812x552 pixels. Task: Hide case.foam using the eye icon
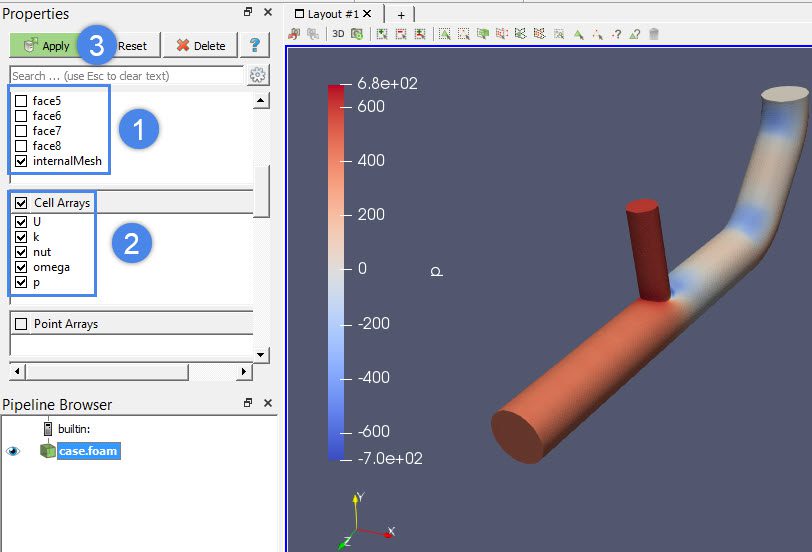13,451
